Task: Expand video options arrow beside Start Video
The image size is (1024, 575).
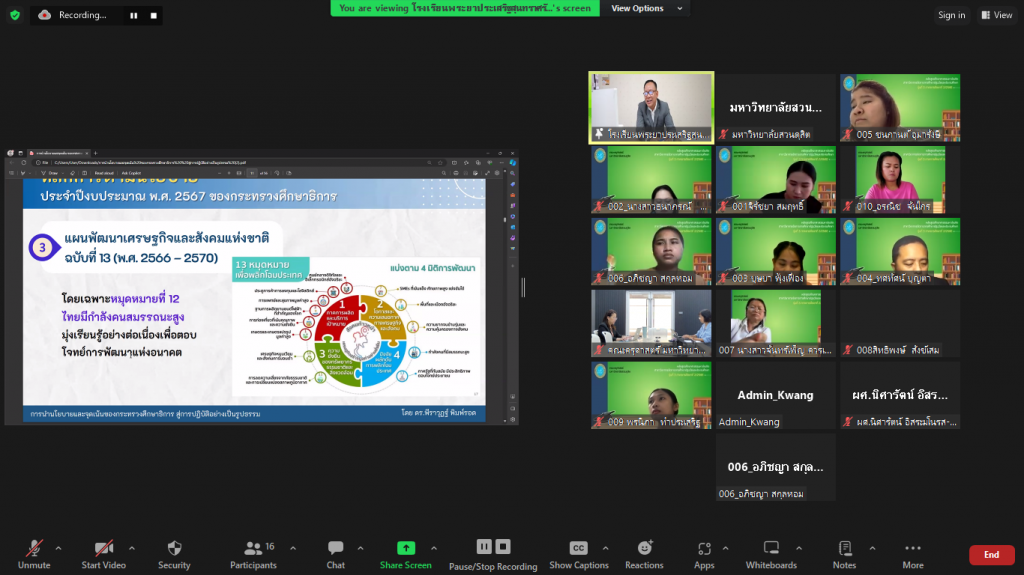Action: coord(134,548)
